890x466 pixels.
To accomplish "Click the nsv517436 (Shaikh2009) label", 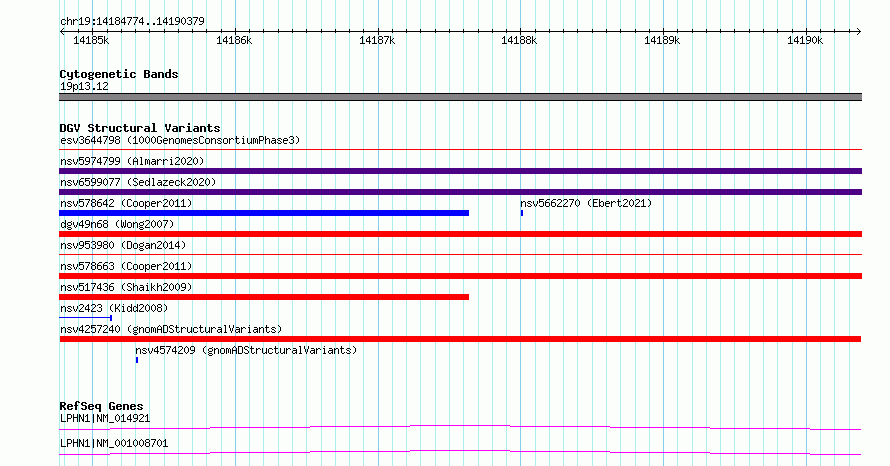I will (126, 287).
